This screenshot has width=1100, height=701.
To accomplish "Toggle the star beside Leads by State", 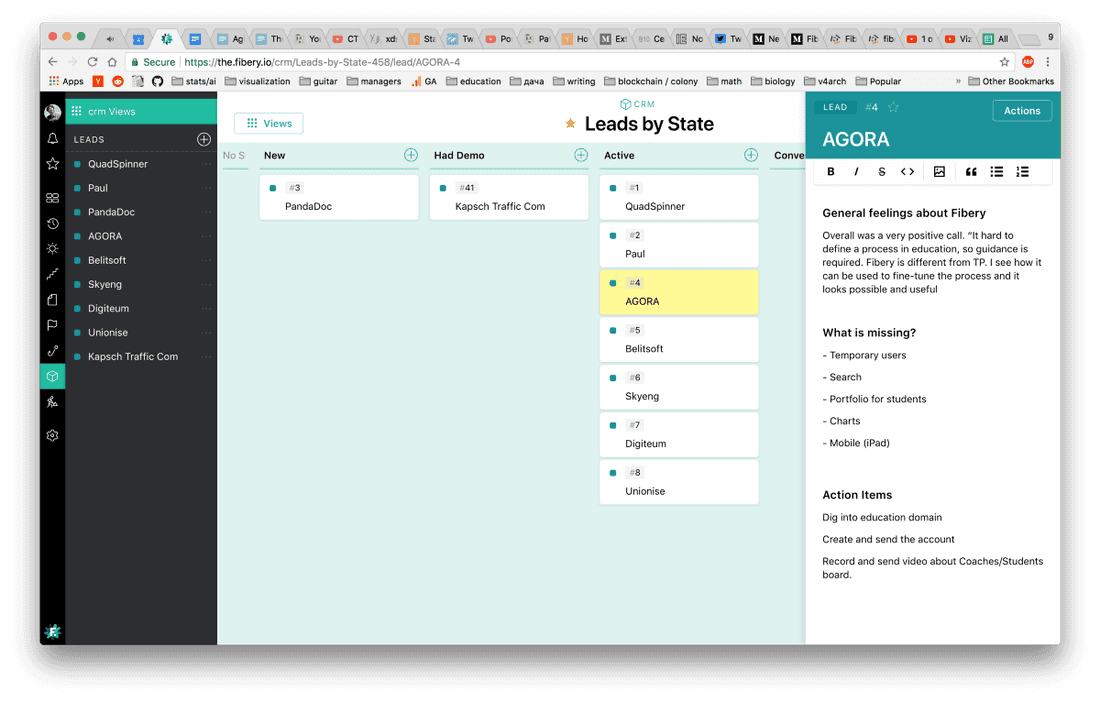I will (570, 123).
